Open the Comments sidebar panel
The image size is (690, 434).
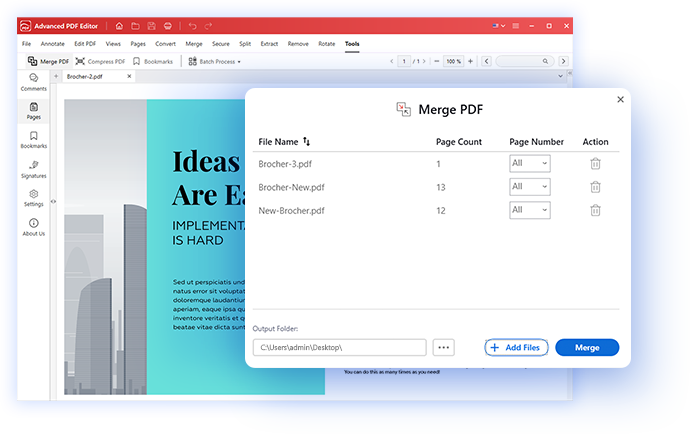coord(33,82)
